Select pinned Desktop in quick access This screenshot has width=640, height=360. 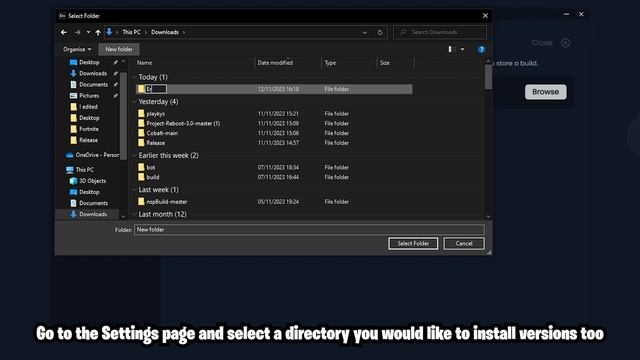coord(89,62)
